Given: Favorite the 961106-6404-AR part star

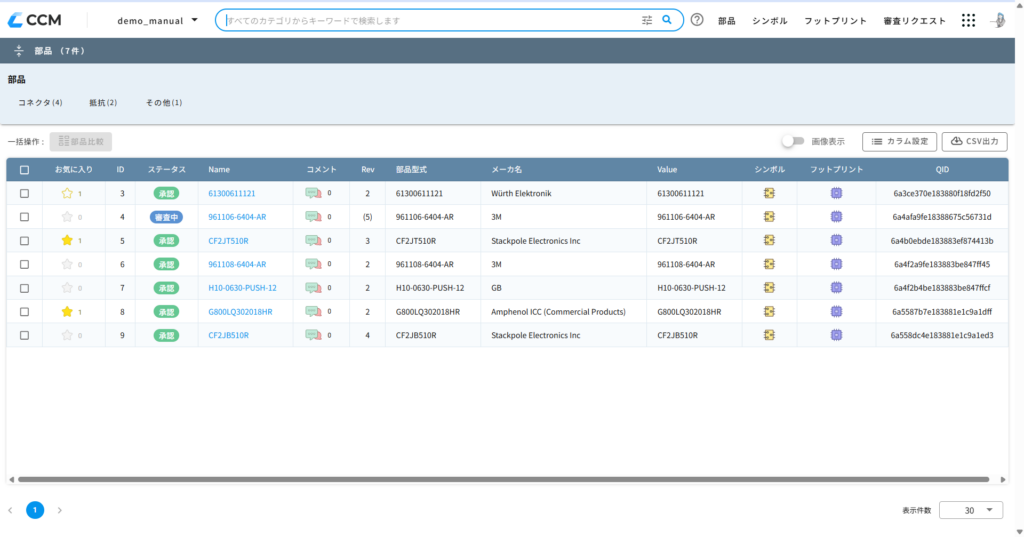Looking at the screenshot, I should click(67, 217).
